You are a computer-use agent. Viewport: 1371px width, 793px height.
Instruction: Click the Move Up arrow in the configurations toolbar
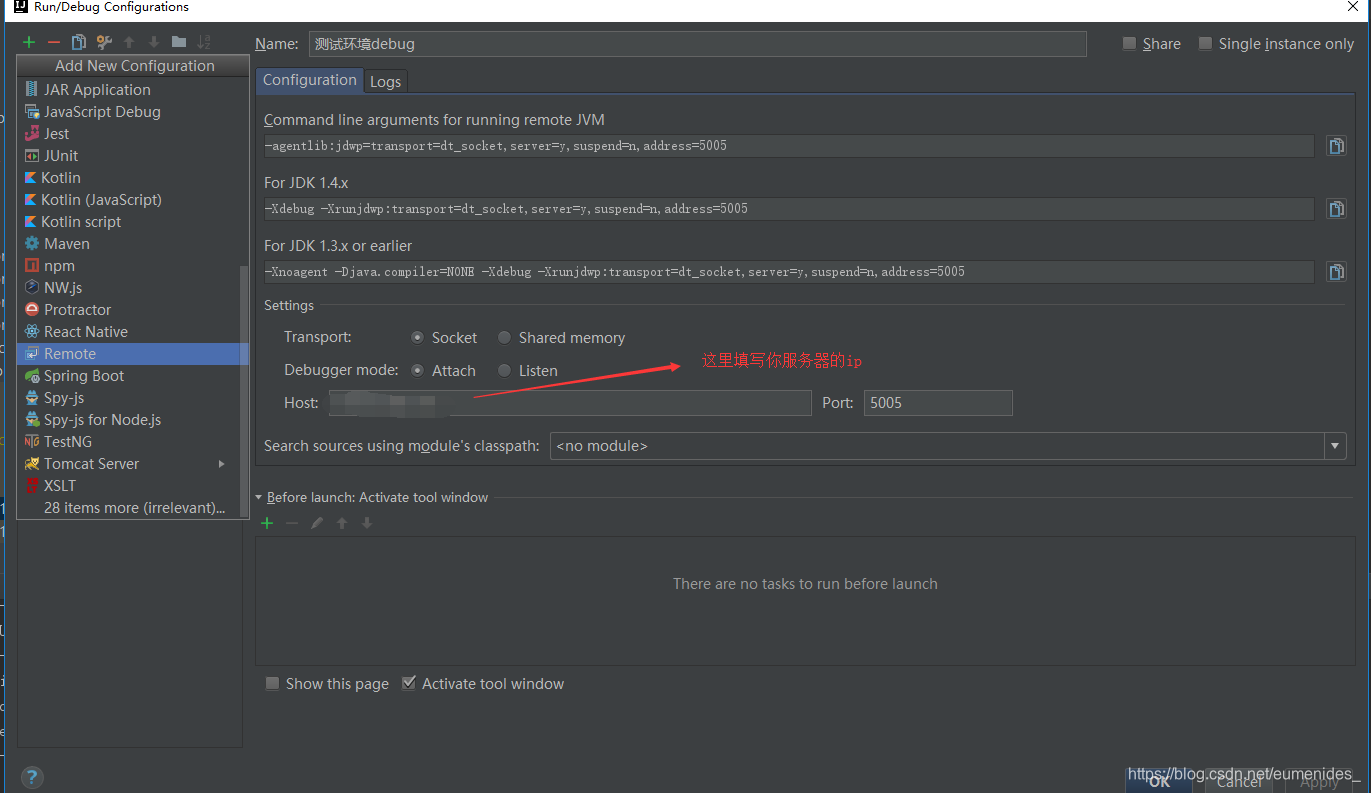(x=129, y=42)
